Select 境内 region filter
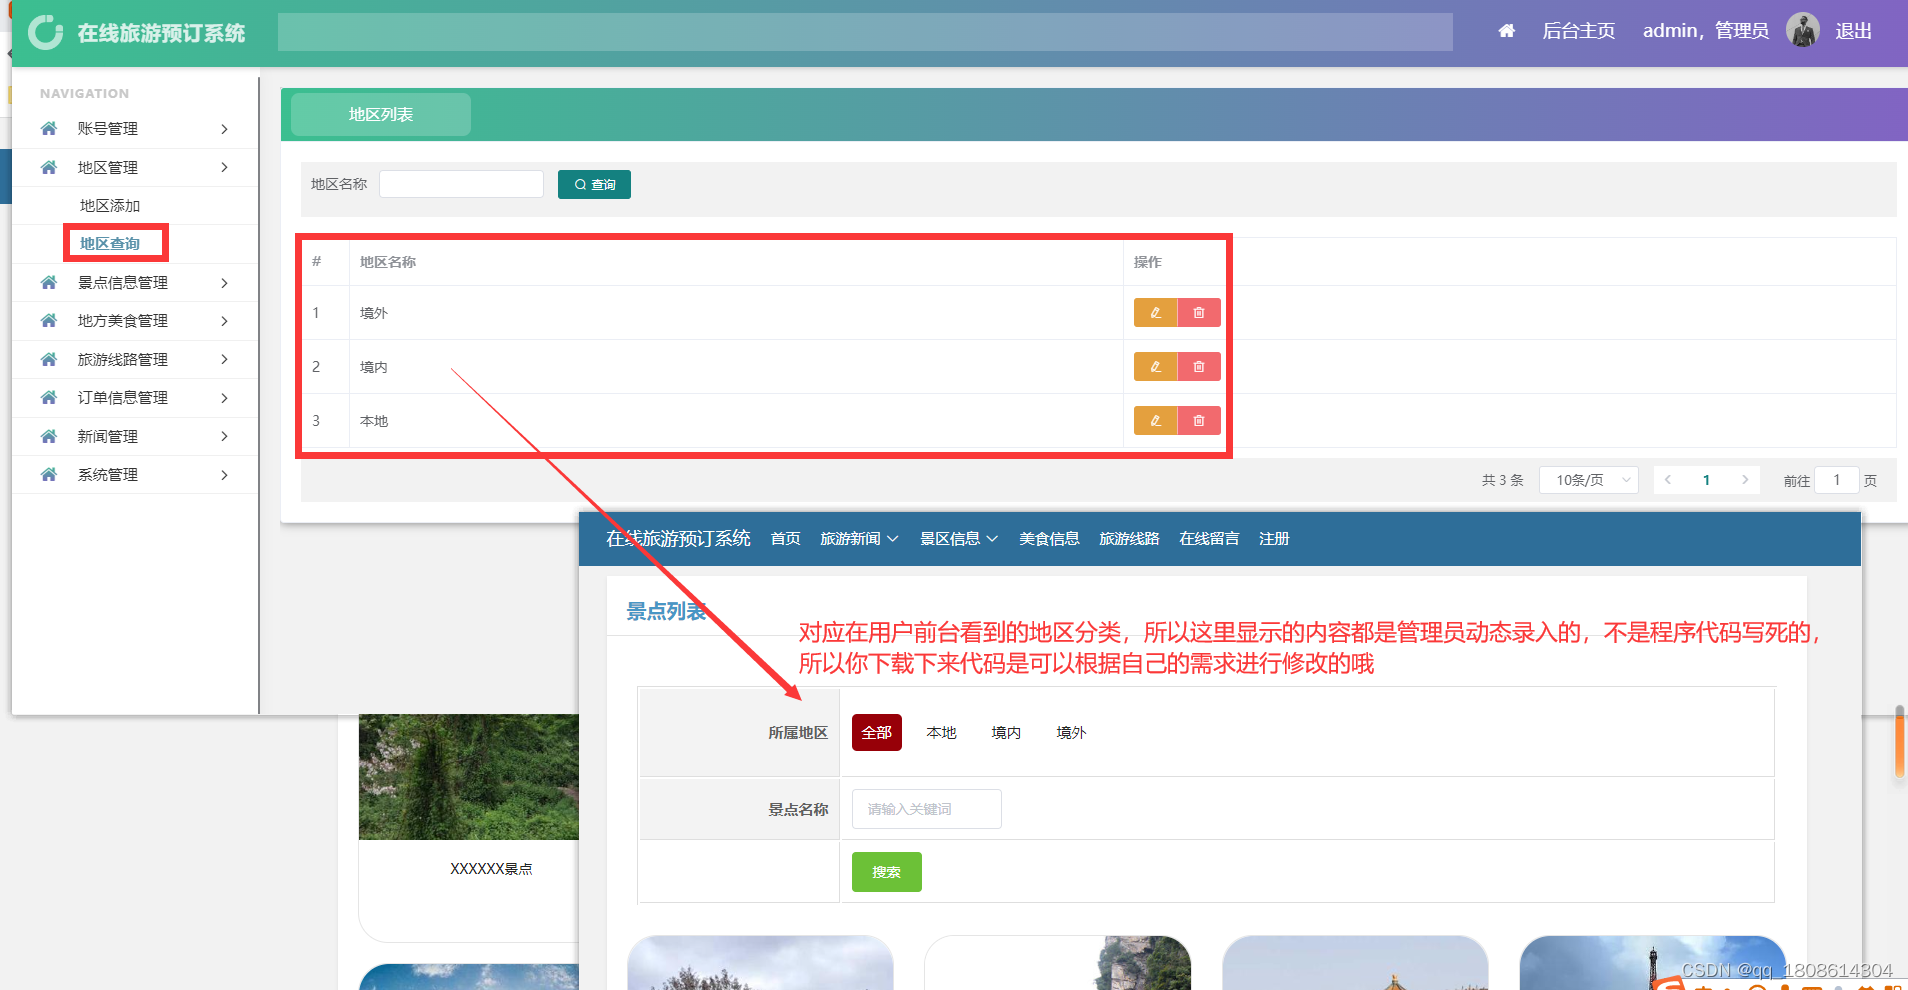Viewport: 1908px width, 990px height. point(1006,732)
